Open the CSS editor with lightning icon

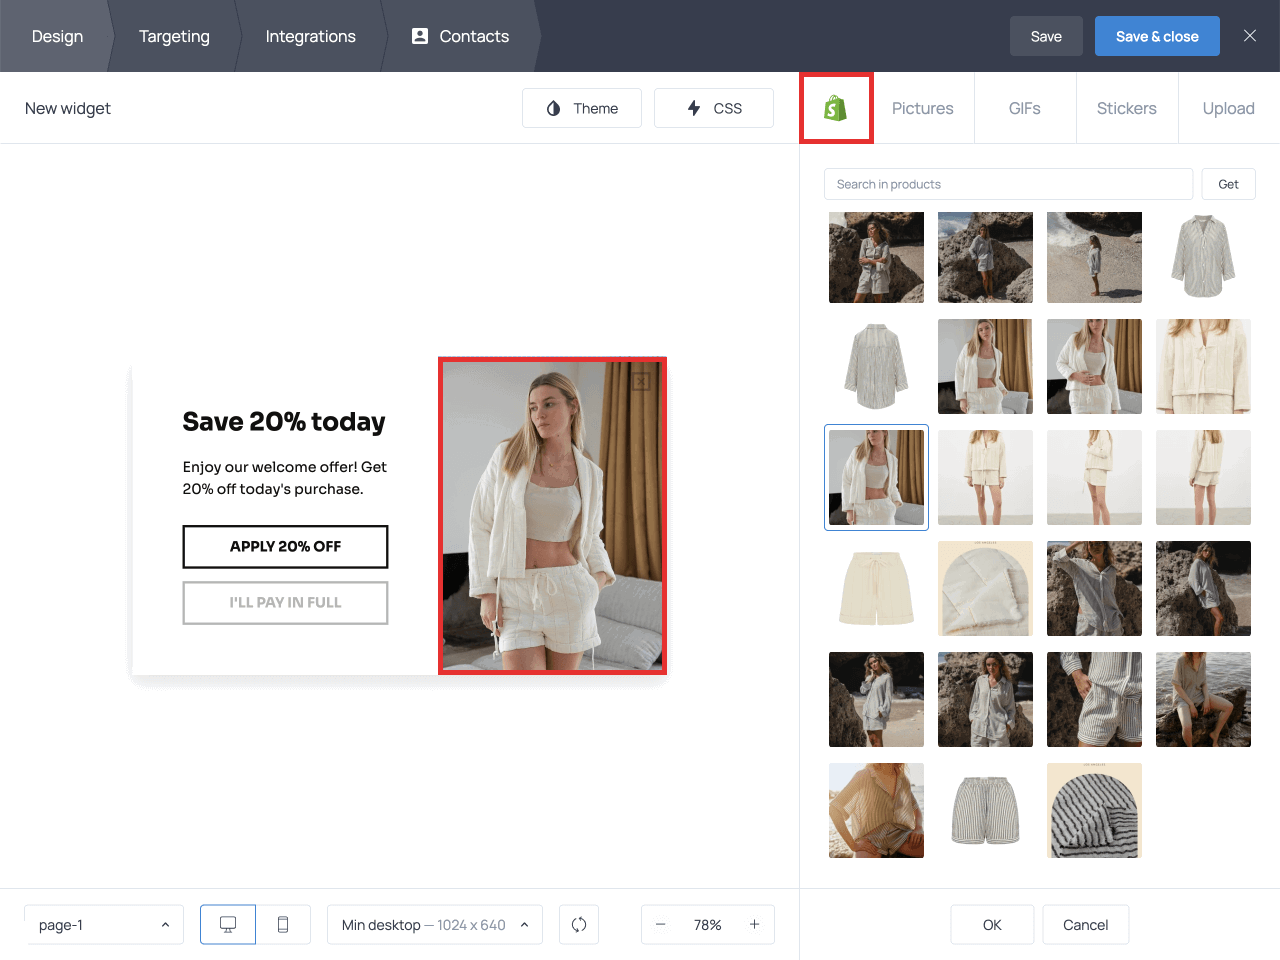click(713, 107)
